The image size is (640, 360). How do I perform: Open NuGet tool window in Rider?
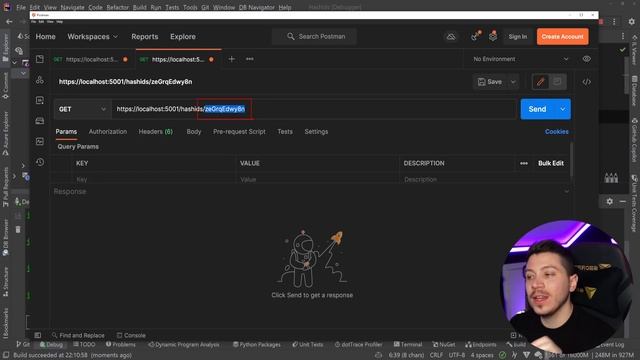(x=444, y=344)
